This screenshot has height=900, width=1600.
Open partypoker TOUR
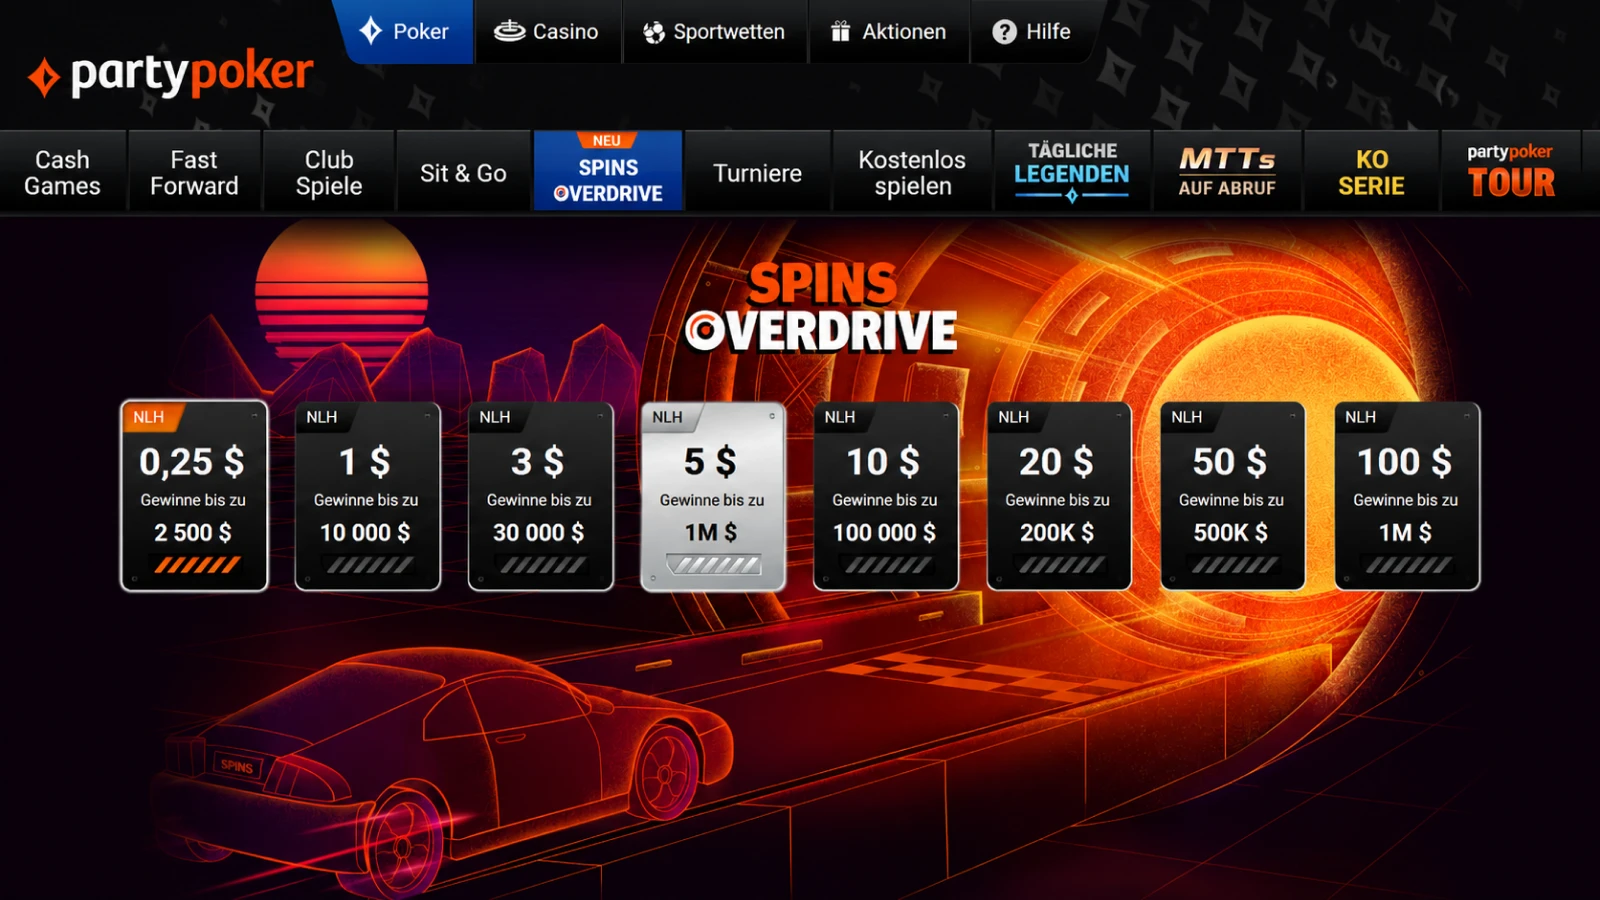tap(1511, 172)
